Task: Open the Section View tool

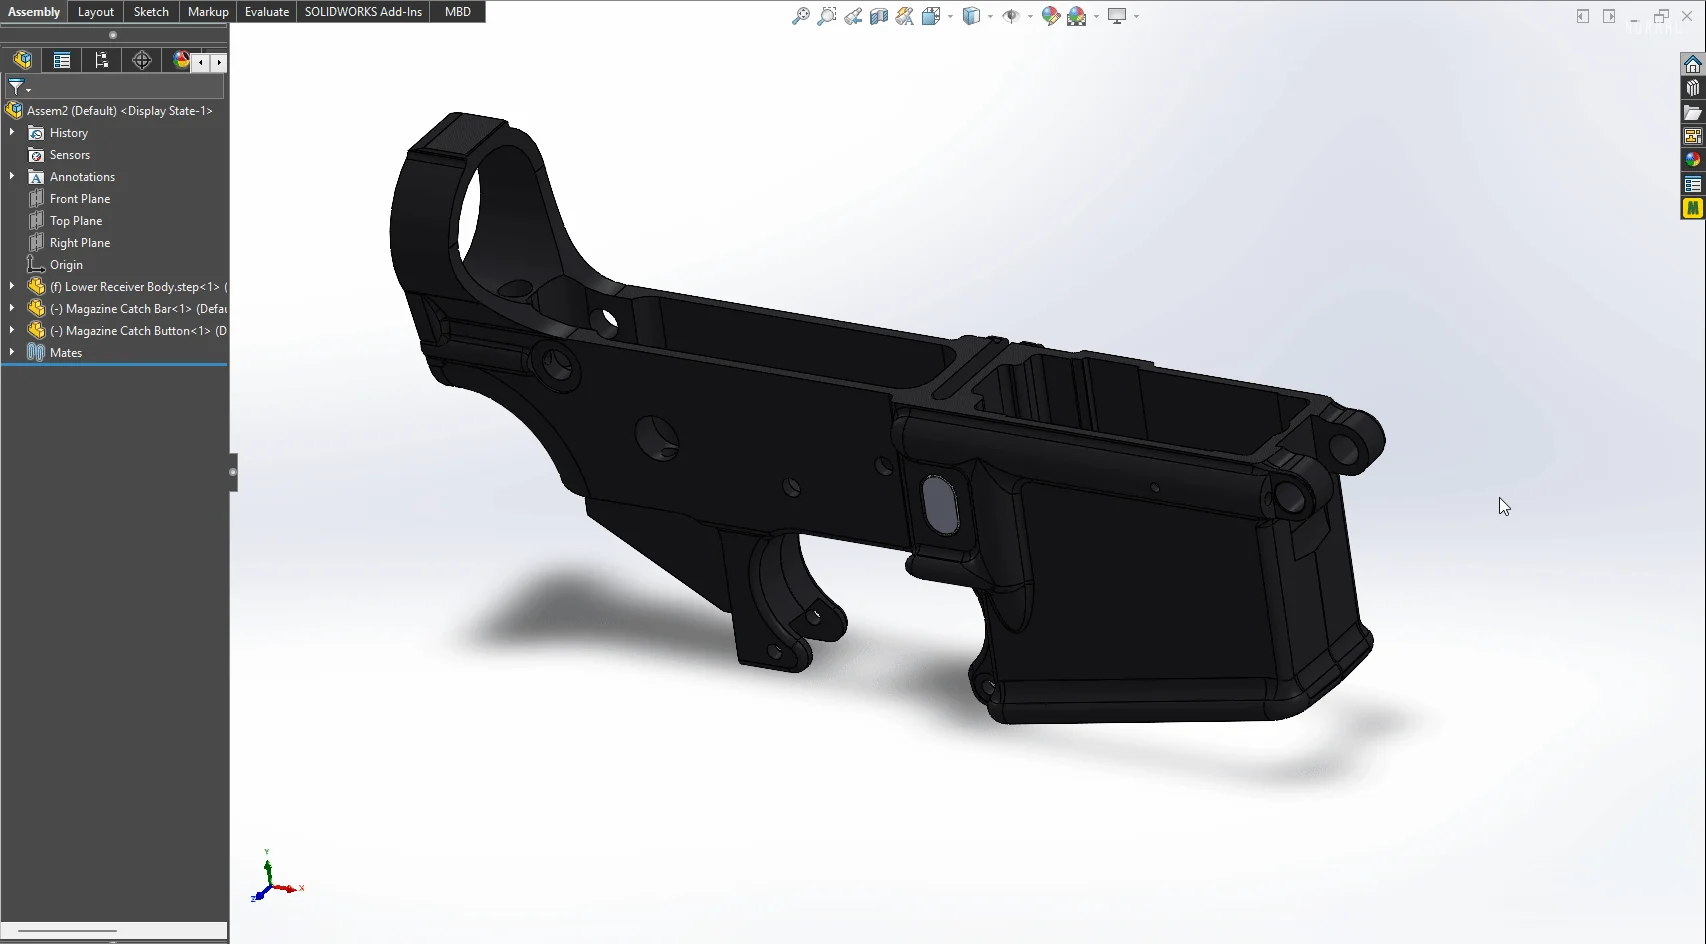Action: pyautogui.click(x=880, y=16)
